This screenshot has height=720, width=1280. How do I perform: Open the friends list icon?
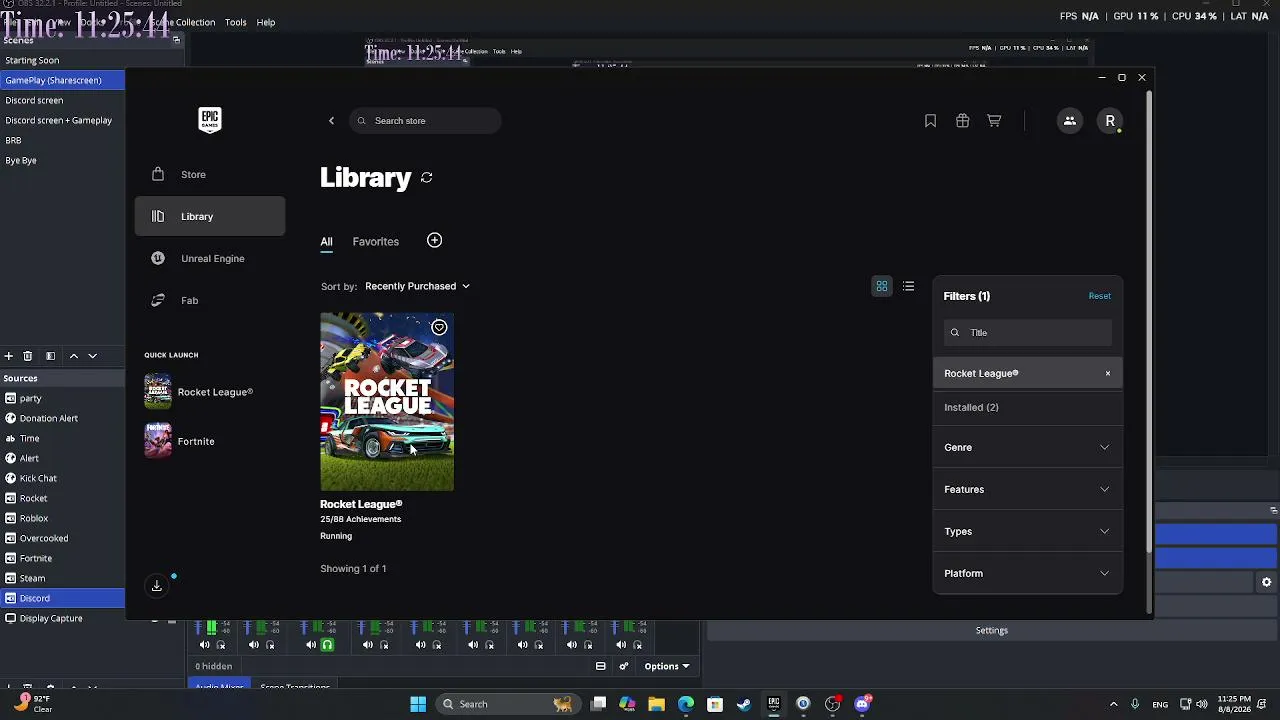click(x=1069, y=121)
